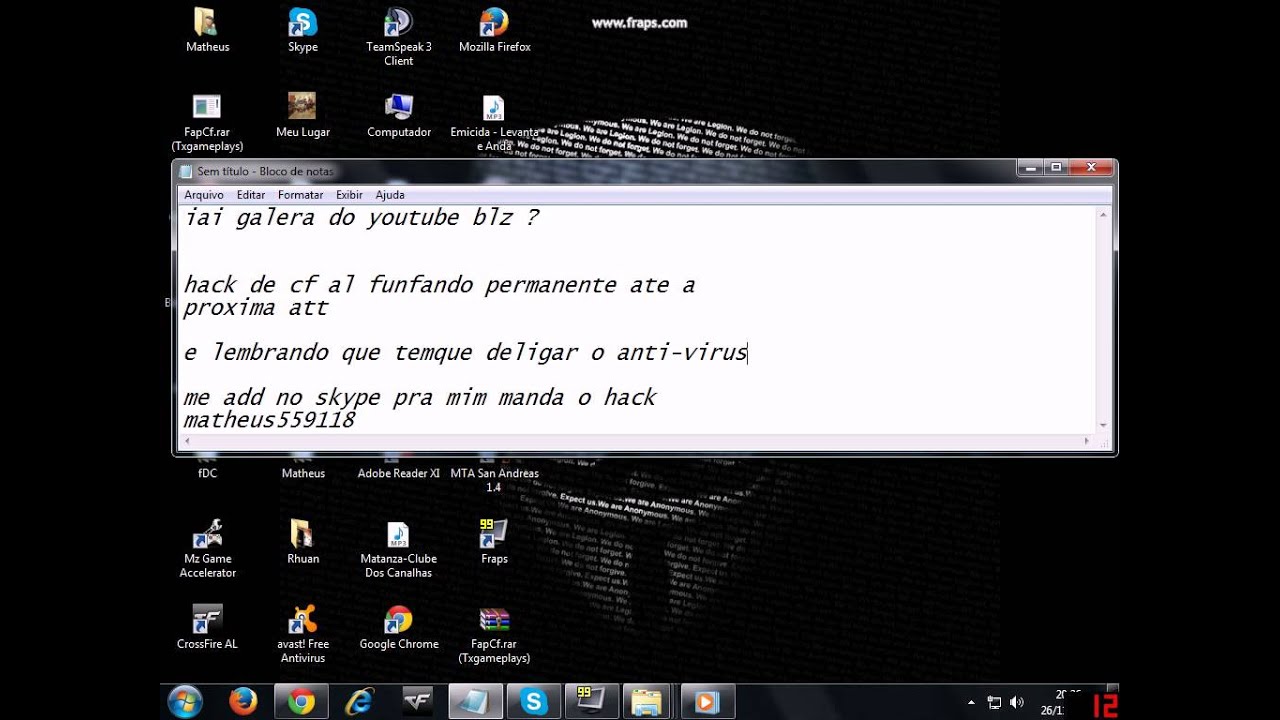Open Skype from the taskbar
The image size is (1280, 720).
[x=533, y=701]
